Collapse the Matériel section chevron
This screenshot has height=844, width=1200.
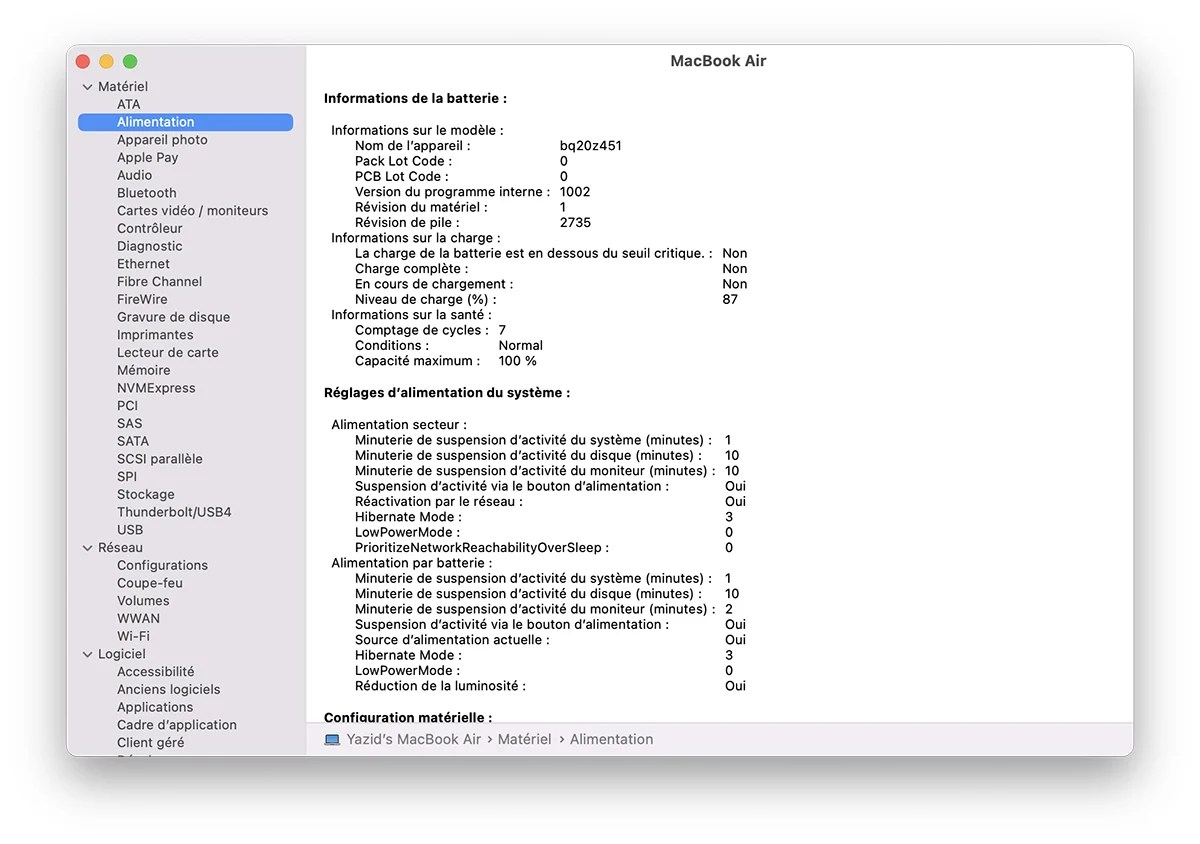[x=87, y=87]
